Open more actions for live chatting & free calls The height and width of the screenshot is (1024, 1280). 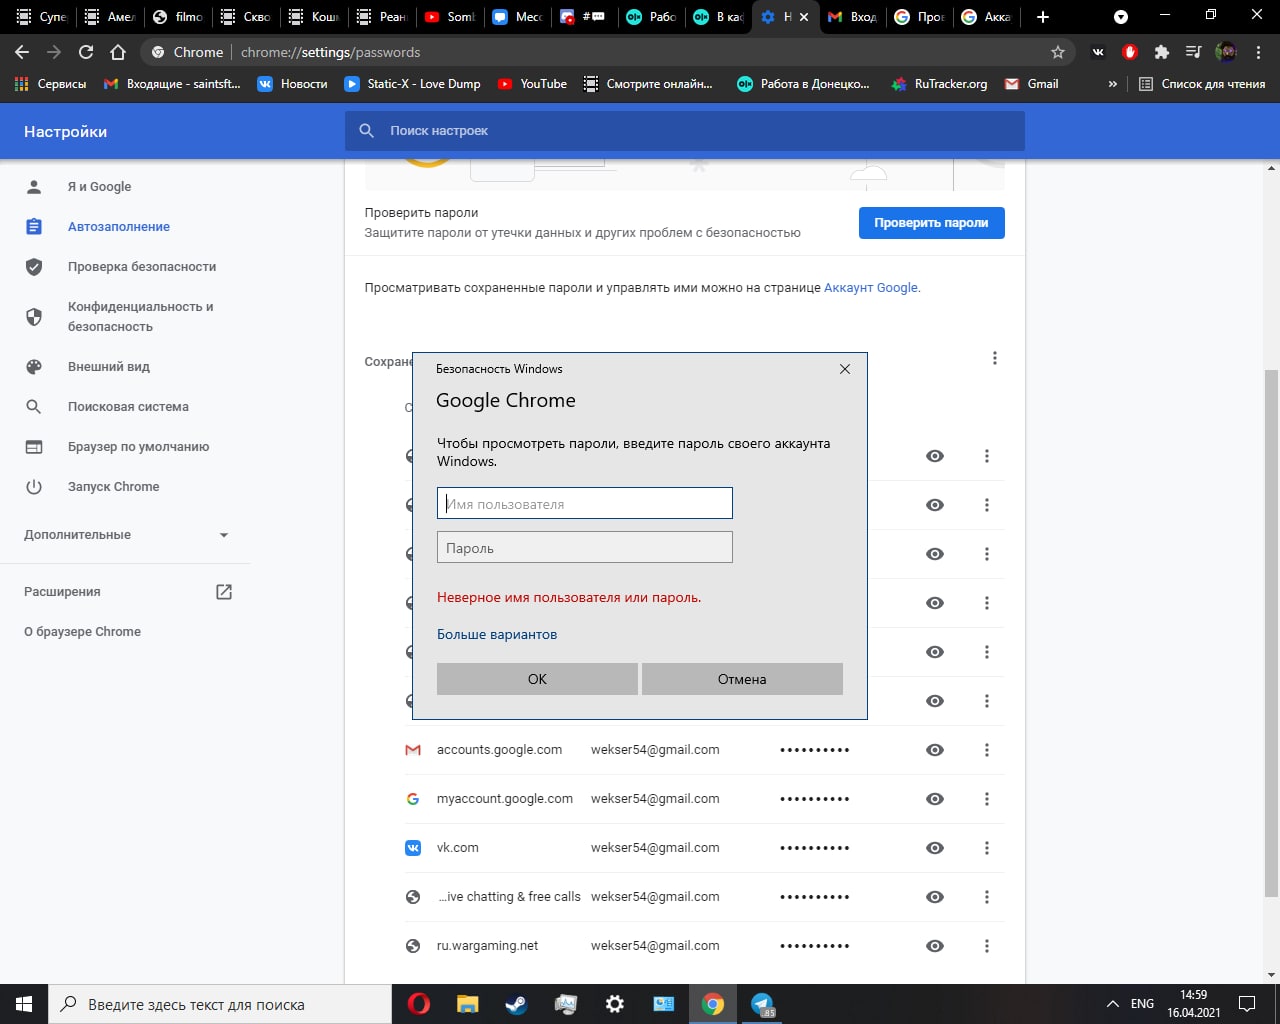point(987,897)
